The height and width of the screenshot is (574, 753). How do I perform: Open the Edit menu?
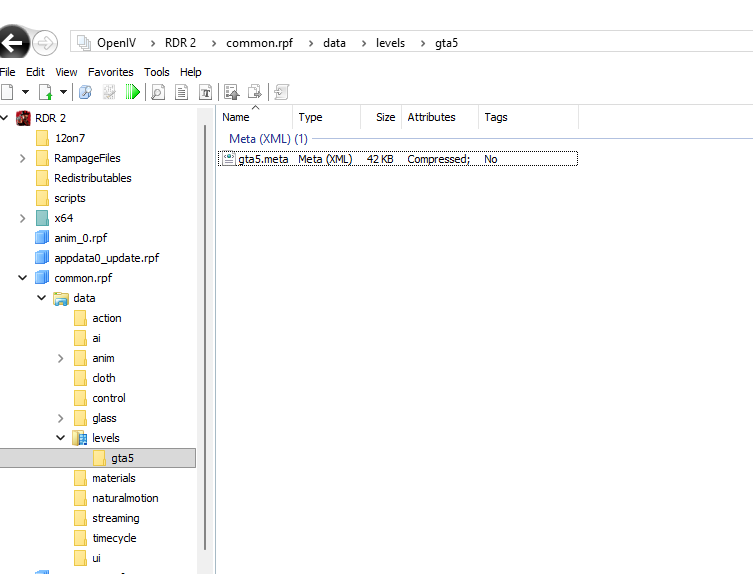point(35,72)
